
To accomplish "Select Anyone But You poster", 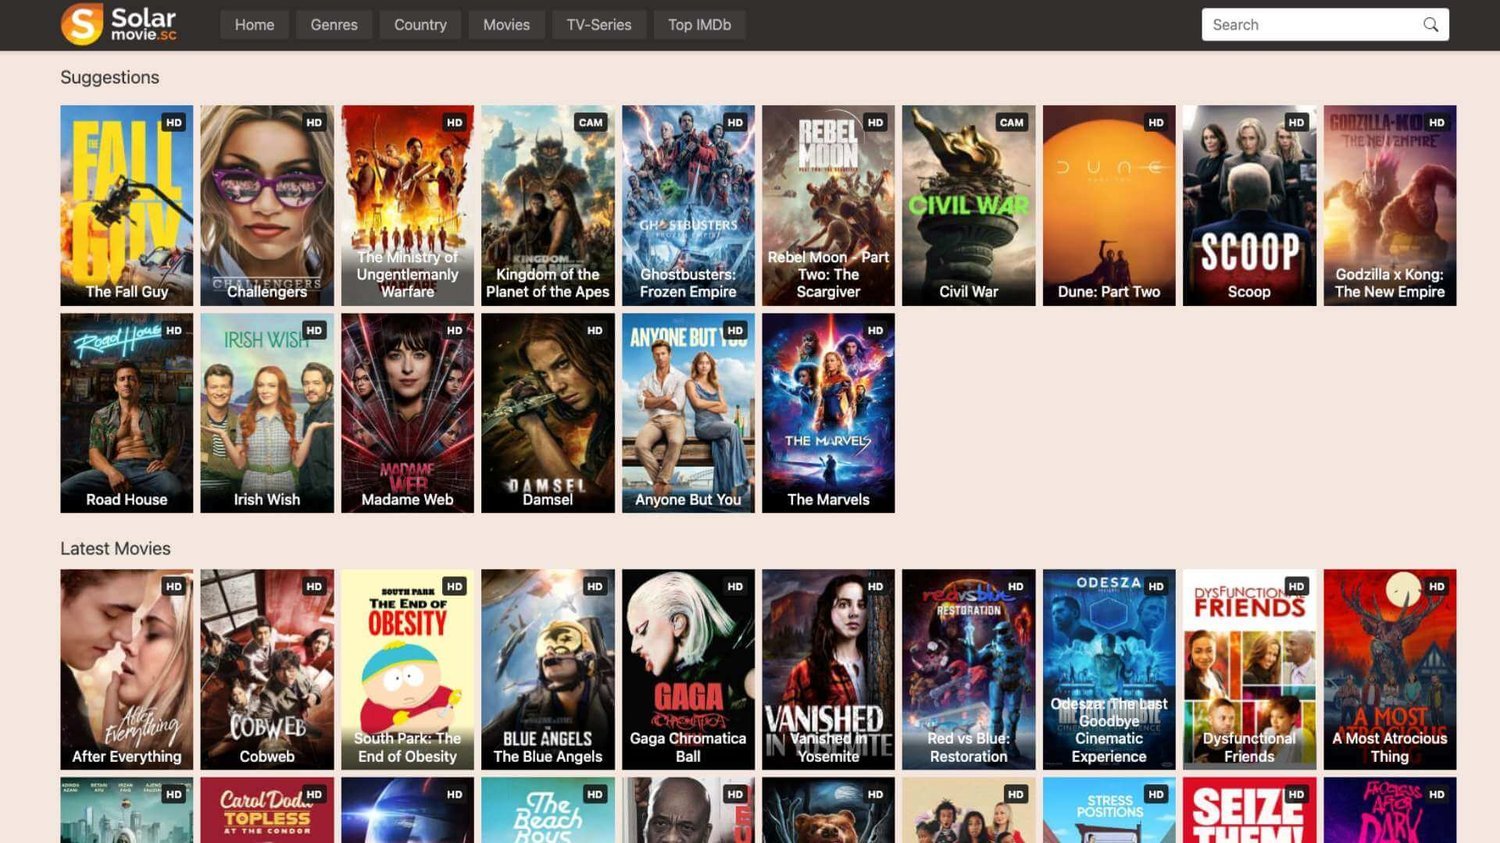I will click(x=688, y=413).
